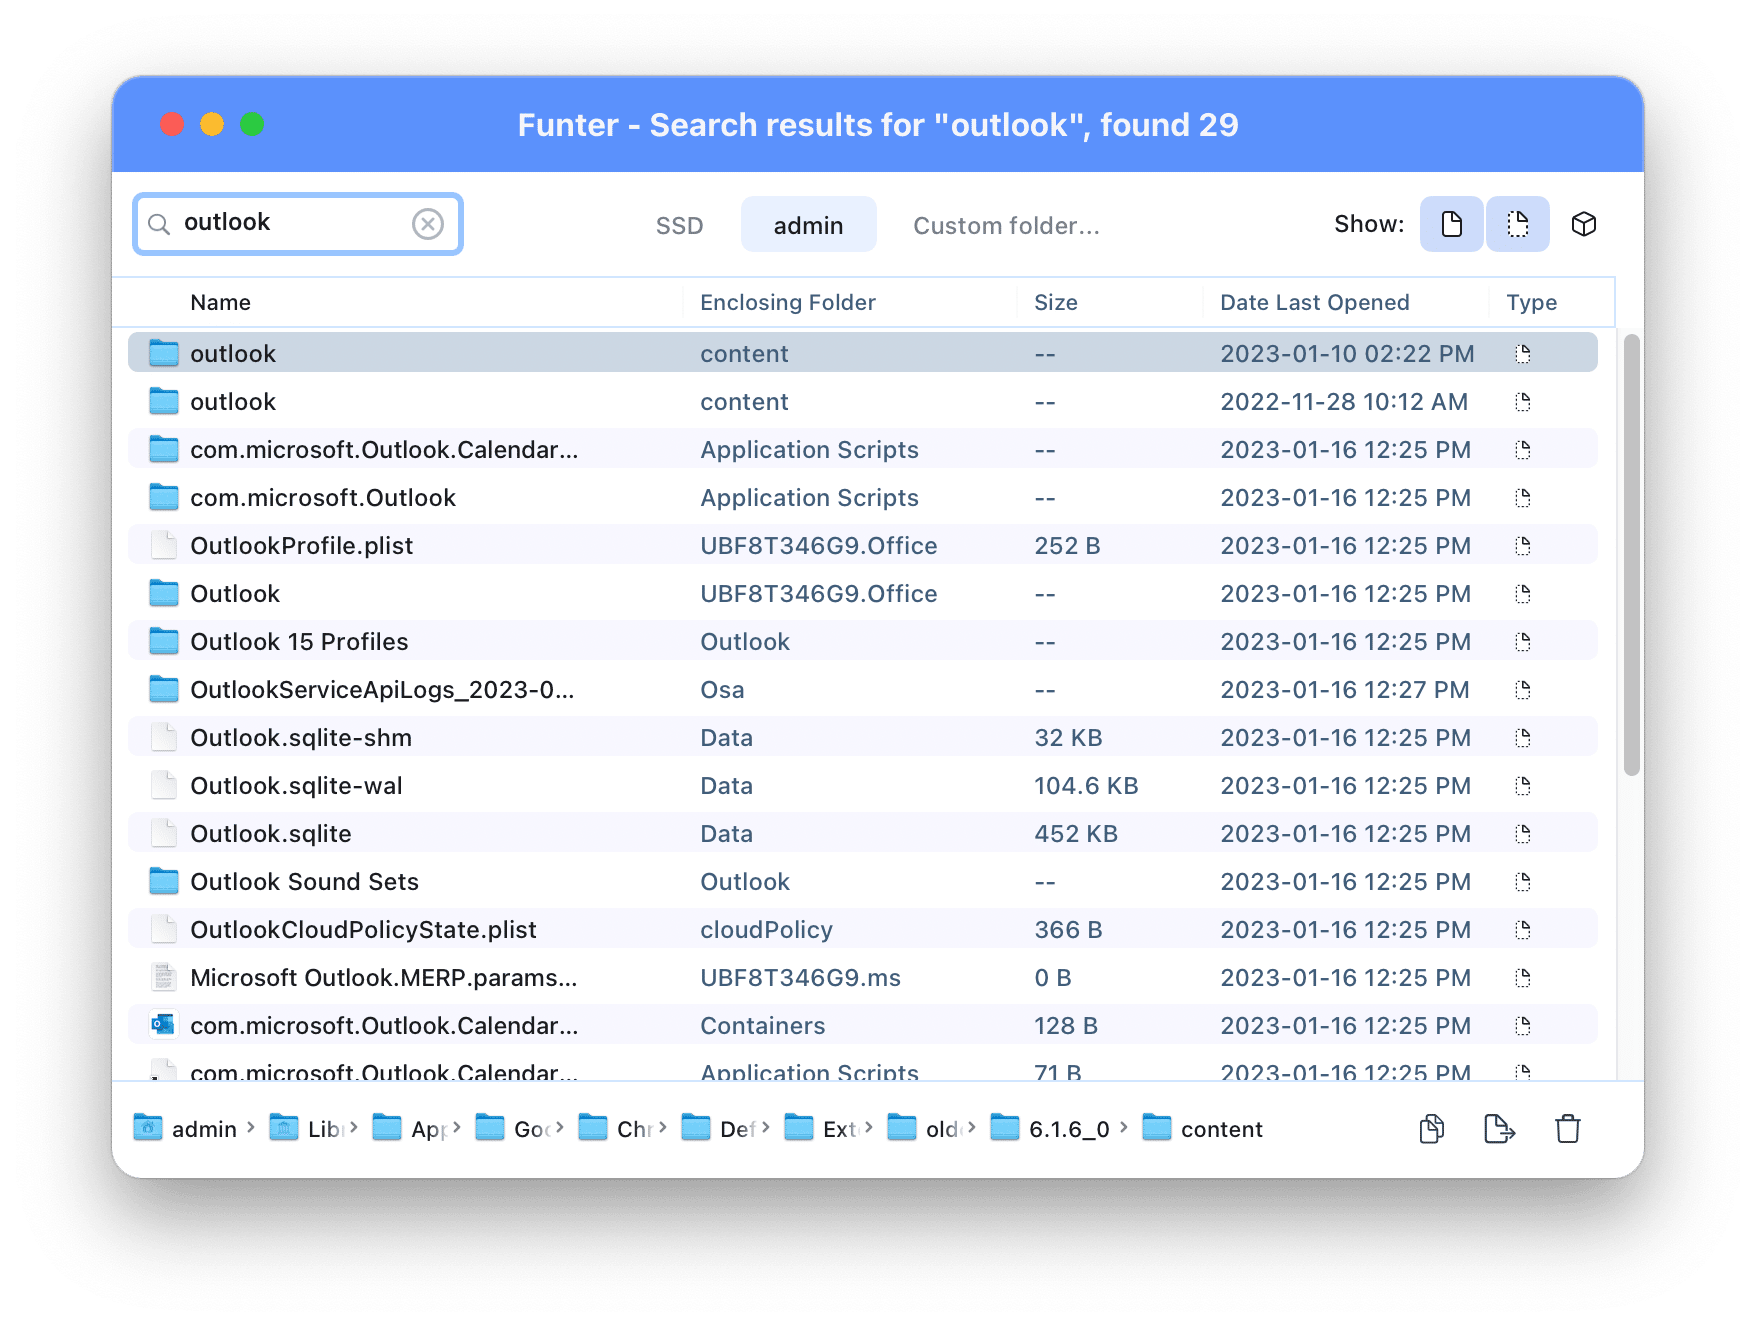
Task: Click the Containers enclosing folder cell
Action: tap(762, 1026)
